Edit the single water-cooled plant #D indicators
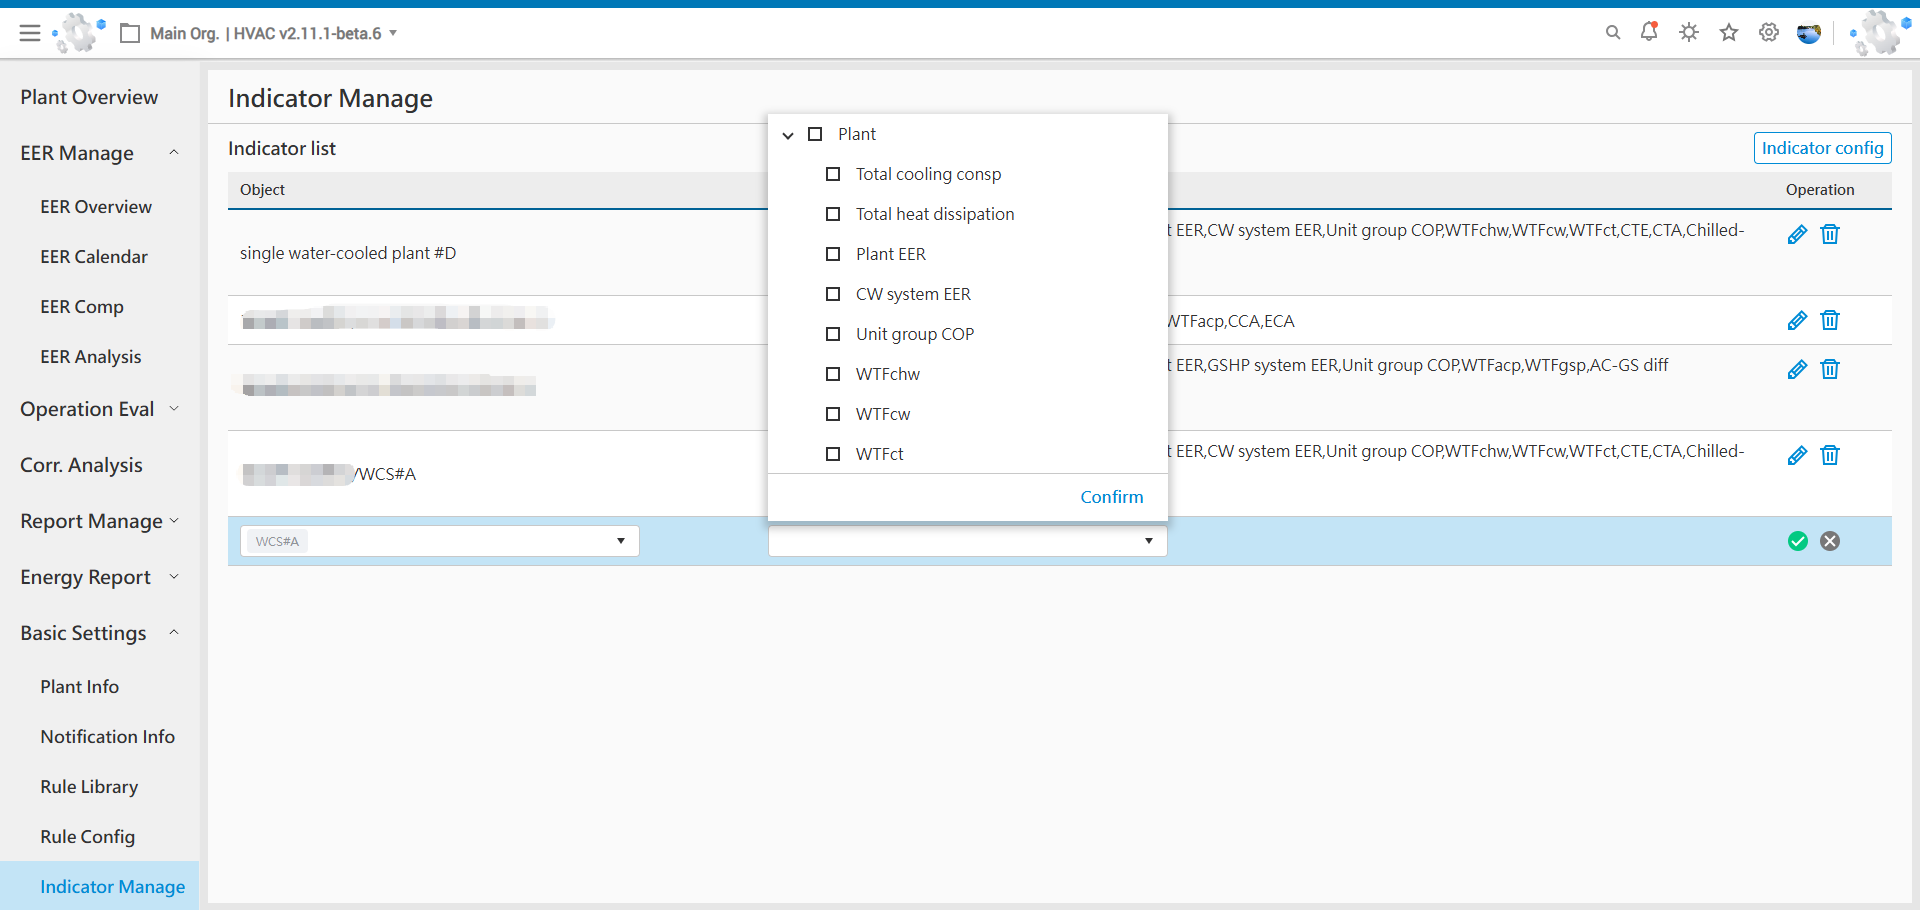This screenshot has height=910, width=1920. tap(1797, 234)
